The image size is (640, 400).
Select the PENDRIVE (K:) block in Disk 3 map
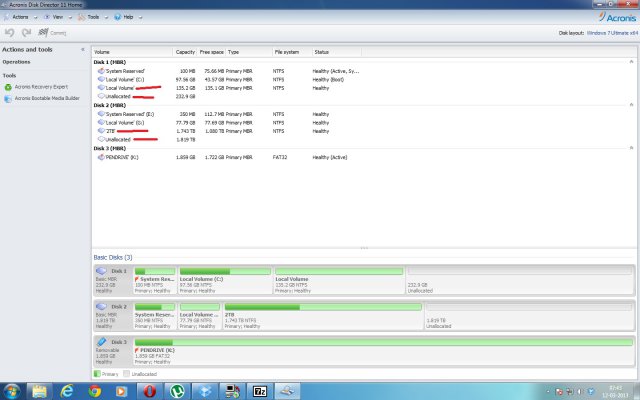[x=384, y=351]
